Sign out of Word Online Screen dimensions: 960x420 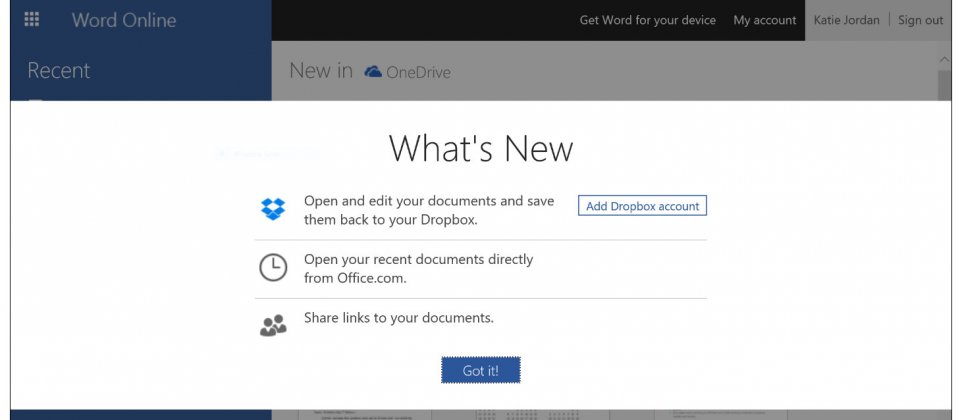coord(920,20)
